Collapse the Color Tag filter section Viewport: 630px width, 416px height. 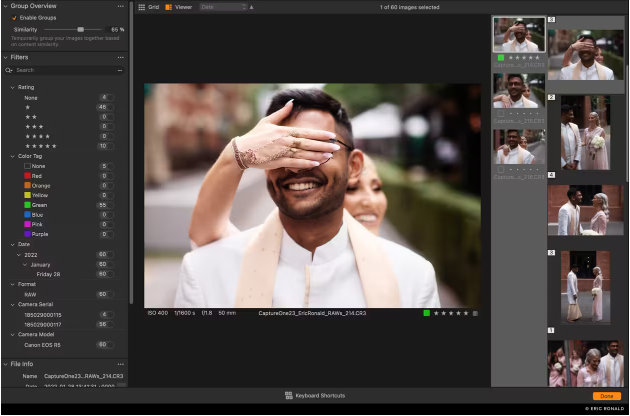(x=13, y=155)
